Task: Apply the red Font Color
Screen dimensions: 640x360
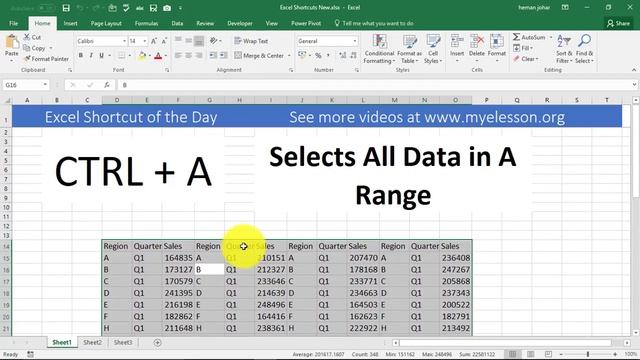Action: (x=158, y=56)
